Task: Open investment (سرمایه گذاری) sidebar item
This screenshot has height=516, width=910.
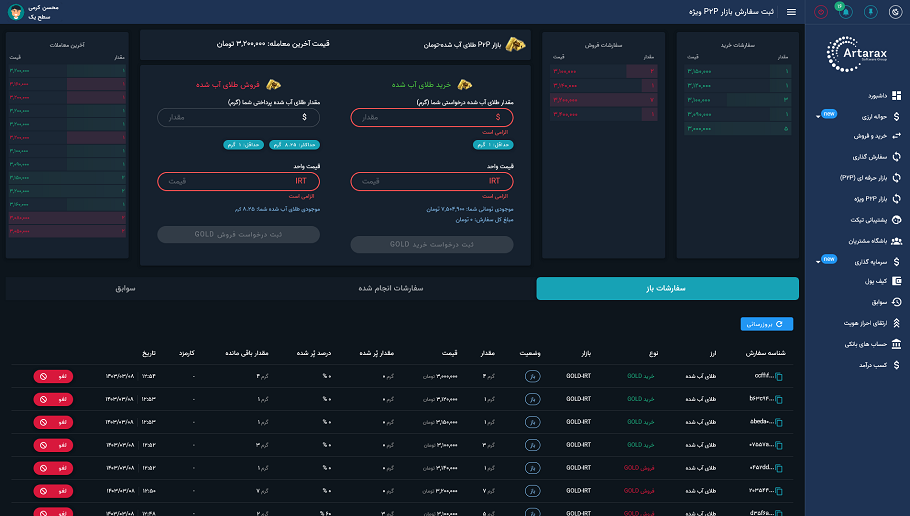Action: (878, 262)
